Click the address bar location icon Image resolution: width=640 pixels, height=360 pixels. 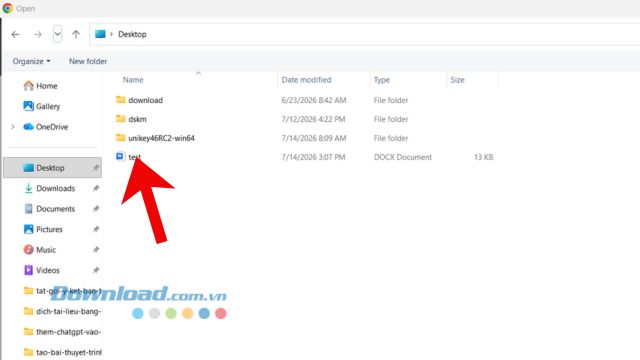(x=100, y=34)
